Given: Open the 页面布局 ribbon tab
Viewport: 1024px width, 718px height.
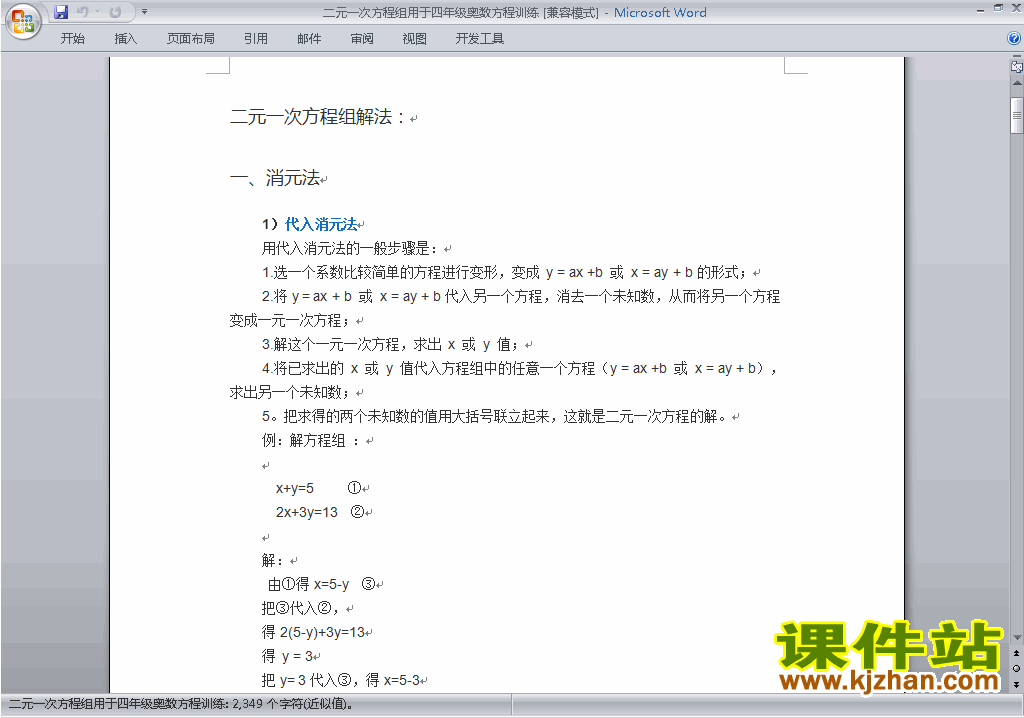Looking at the screenshot, I should tap(191, 39).
